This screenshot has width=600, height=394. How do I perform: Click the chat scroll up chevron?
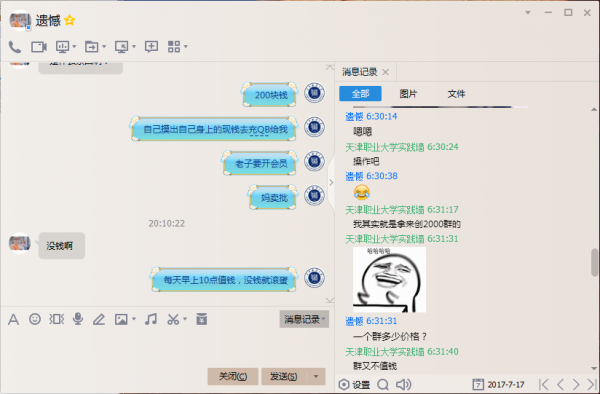[x=329, y=67]
